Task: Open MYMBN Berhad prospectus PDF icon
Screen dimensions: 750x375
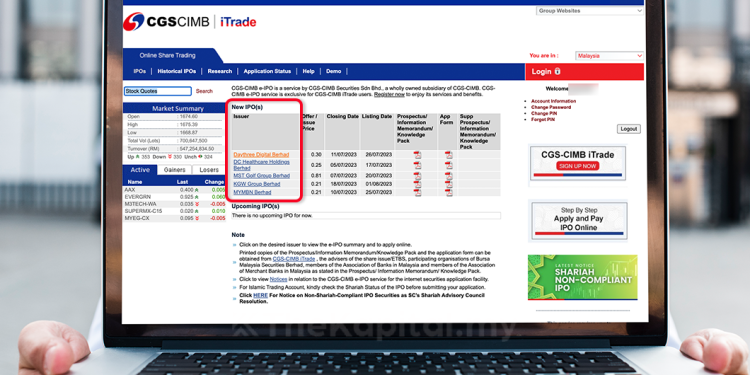Action: [x=418, y=192]
